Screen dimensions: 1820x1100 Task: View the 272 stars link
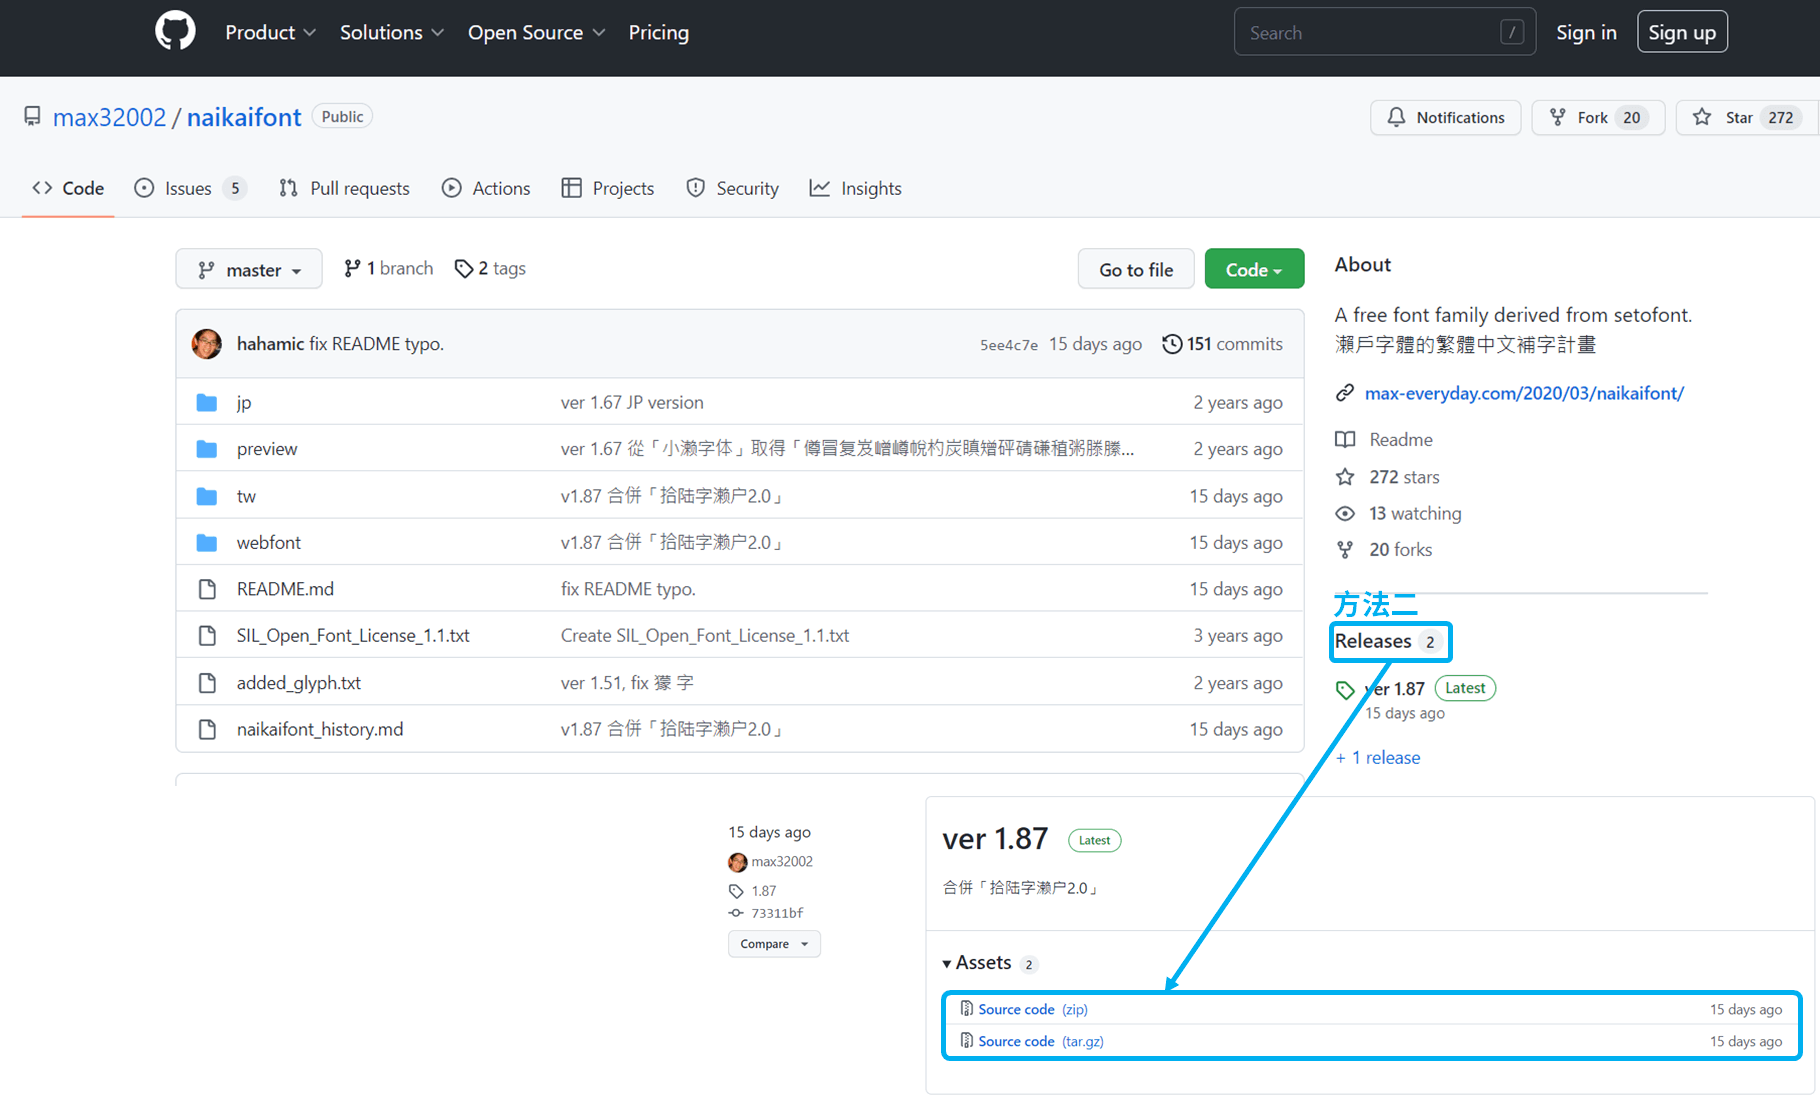click(1404, 477)
